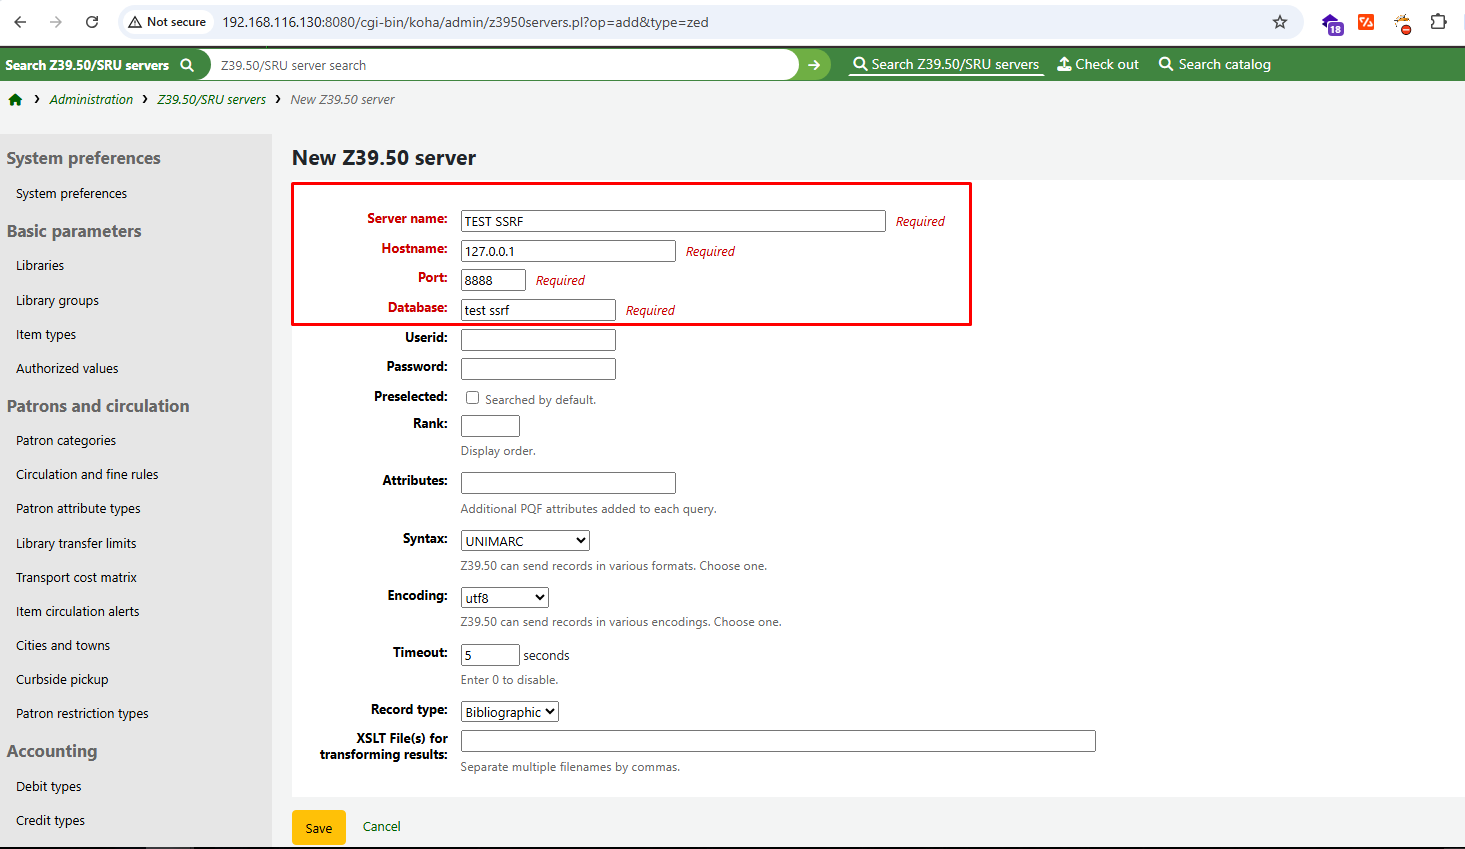Open the browser extensions puzzle icon
Image resolution: width=1465 pixels, height=849 pixels.
click(x=1438, y=22)
